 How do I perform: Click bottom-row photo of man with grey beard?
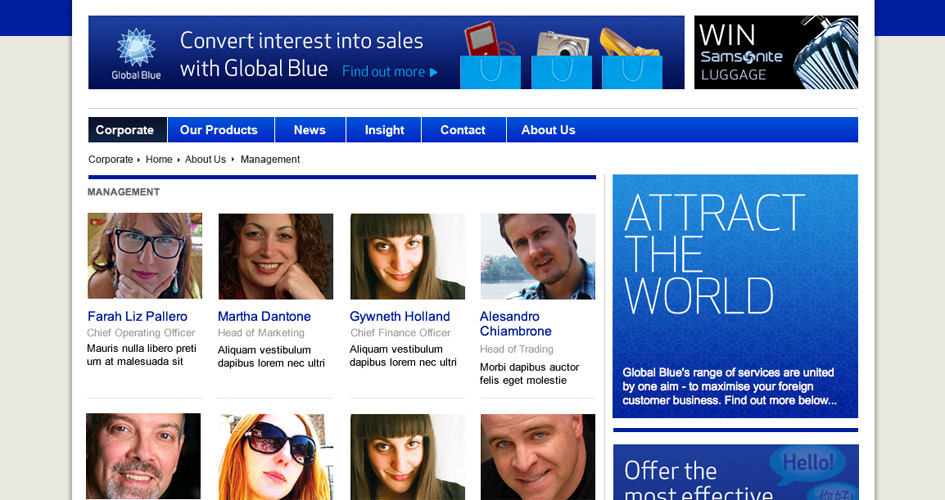tap(143, 456)
